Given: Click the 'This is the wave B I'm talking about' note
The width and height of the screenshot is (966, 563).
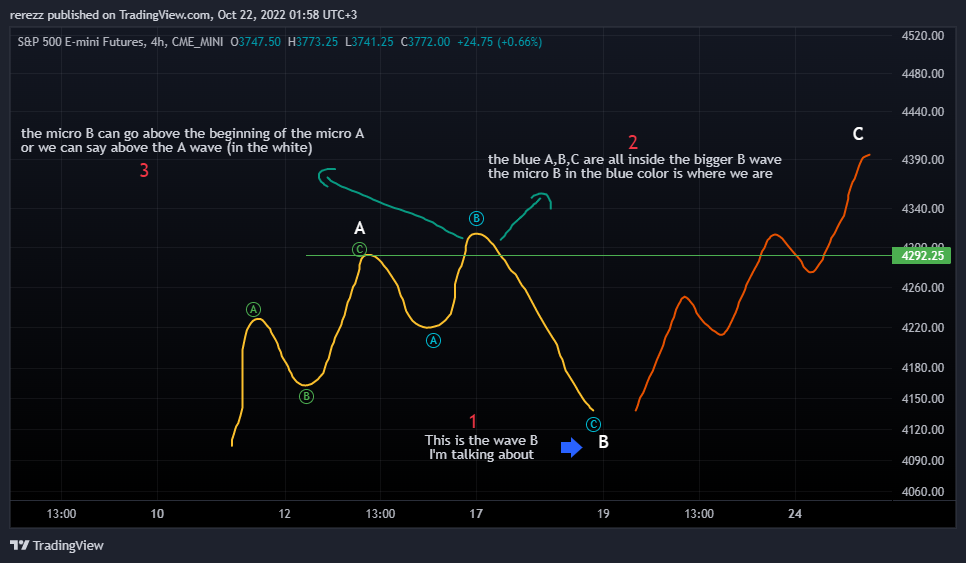Looking at the screenshot, I should click(481, 447).
